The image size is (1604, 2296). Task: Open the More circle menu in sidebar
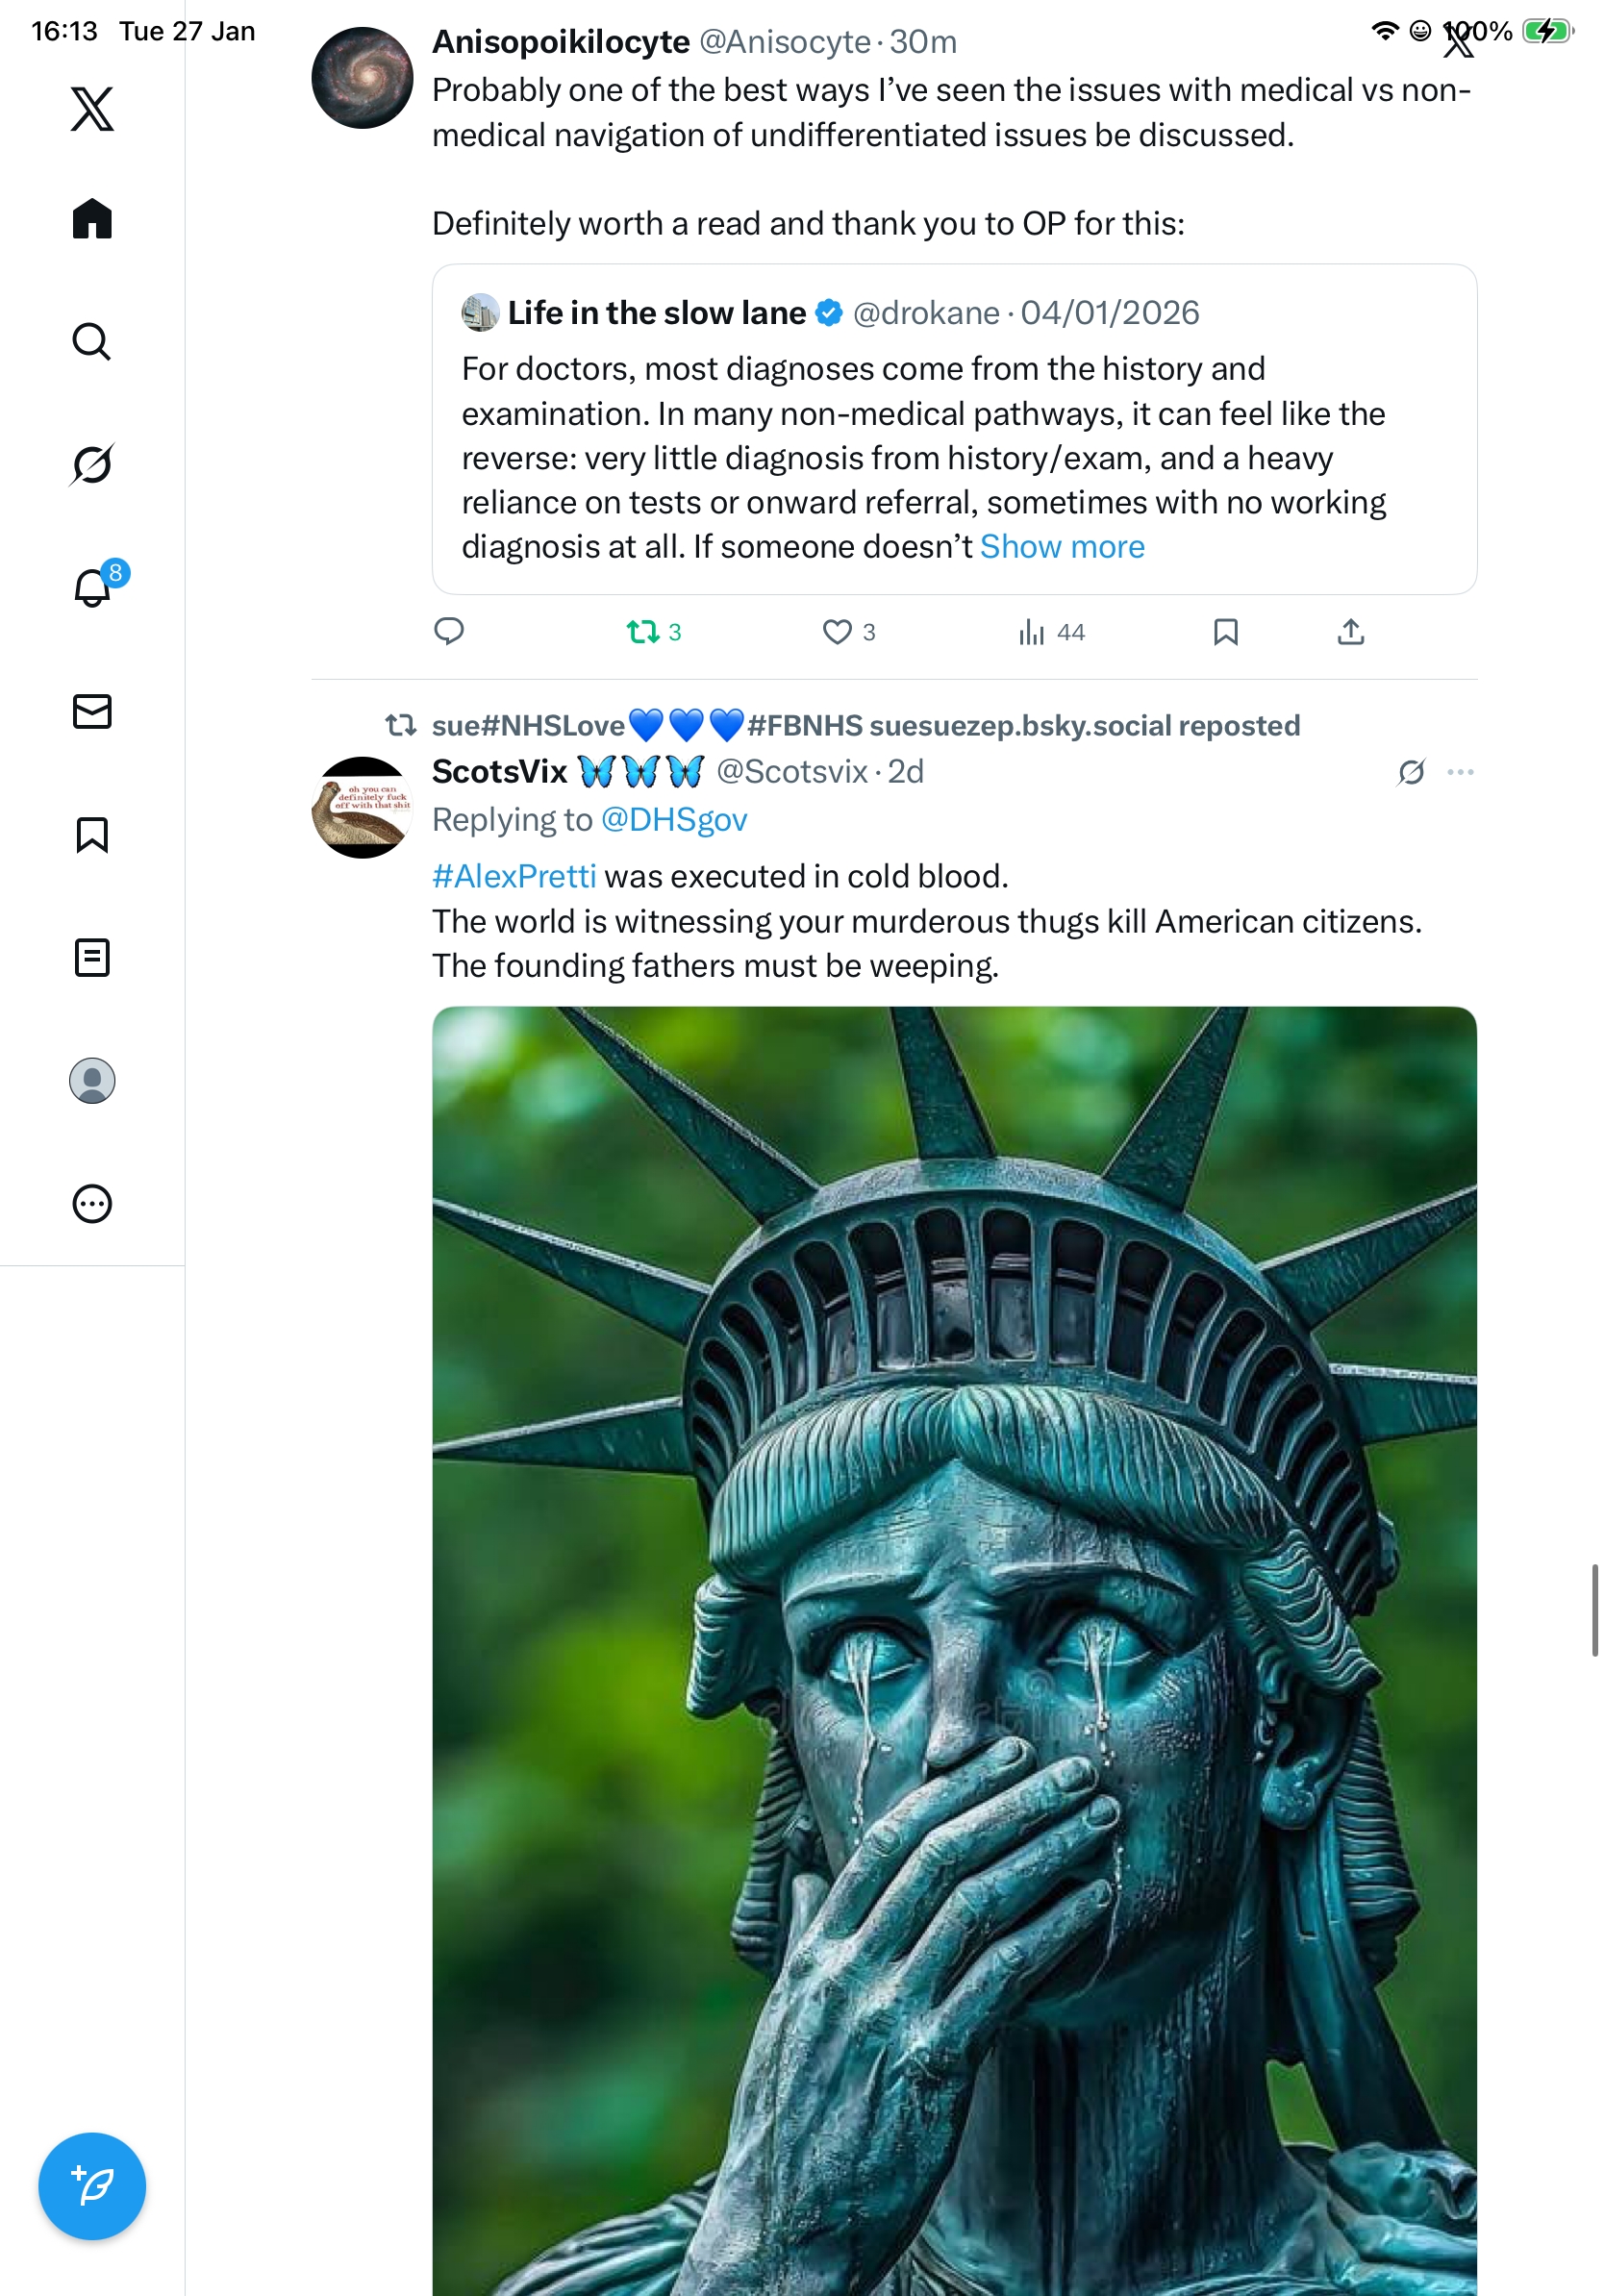click(x=92, y=1203)
